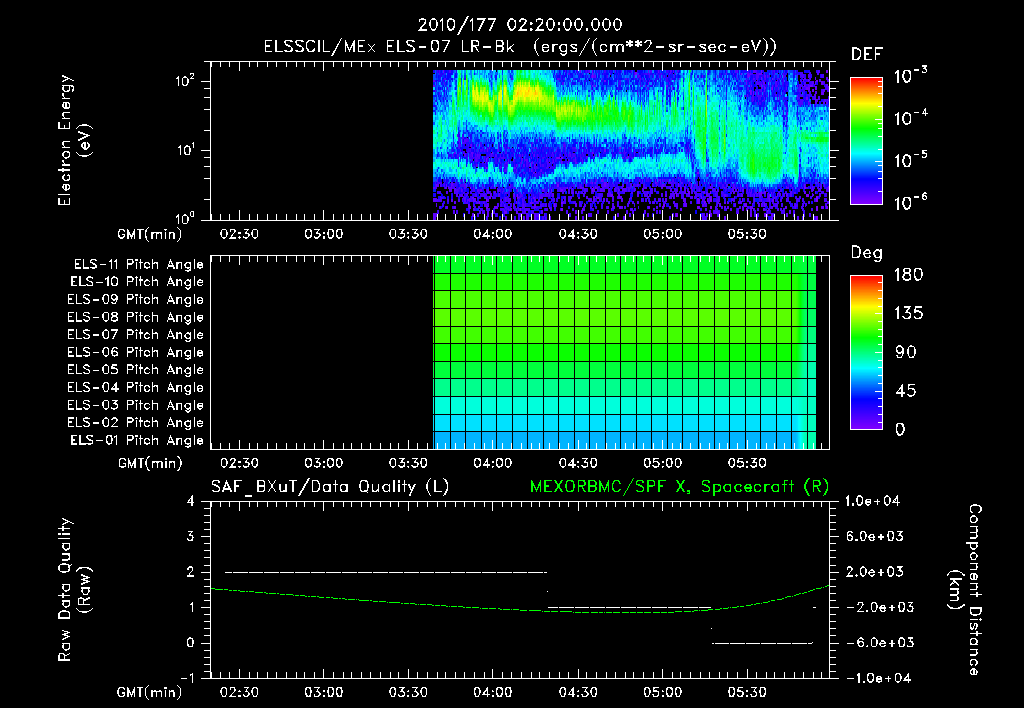
Task: Click the DEF rainbow color bar
Action: pos(866,141)
